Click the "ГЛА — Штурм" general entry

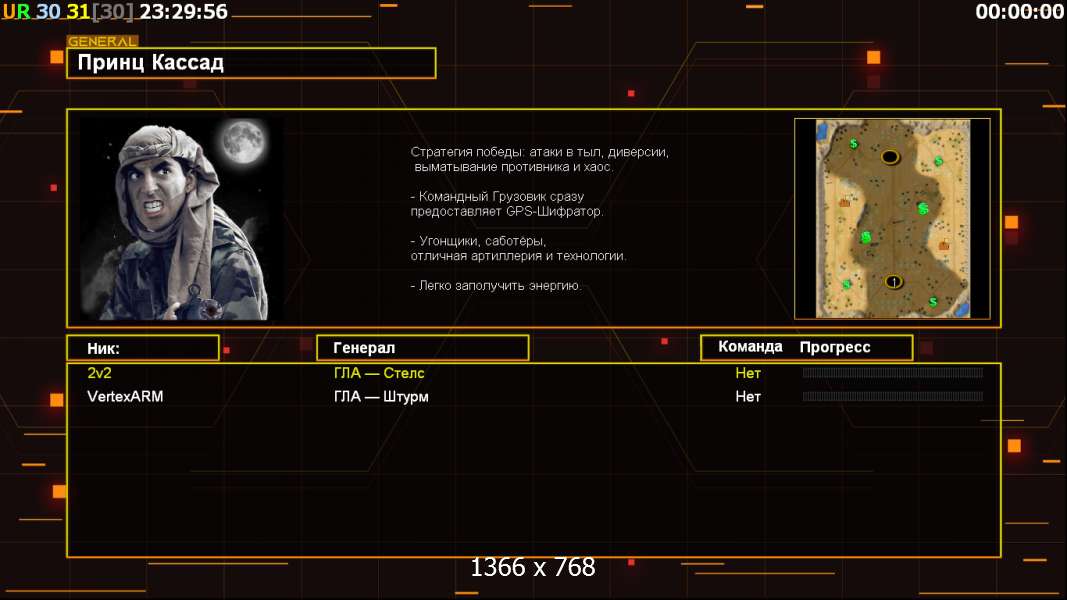click(381, 397)
